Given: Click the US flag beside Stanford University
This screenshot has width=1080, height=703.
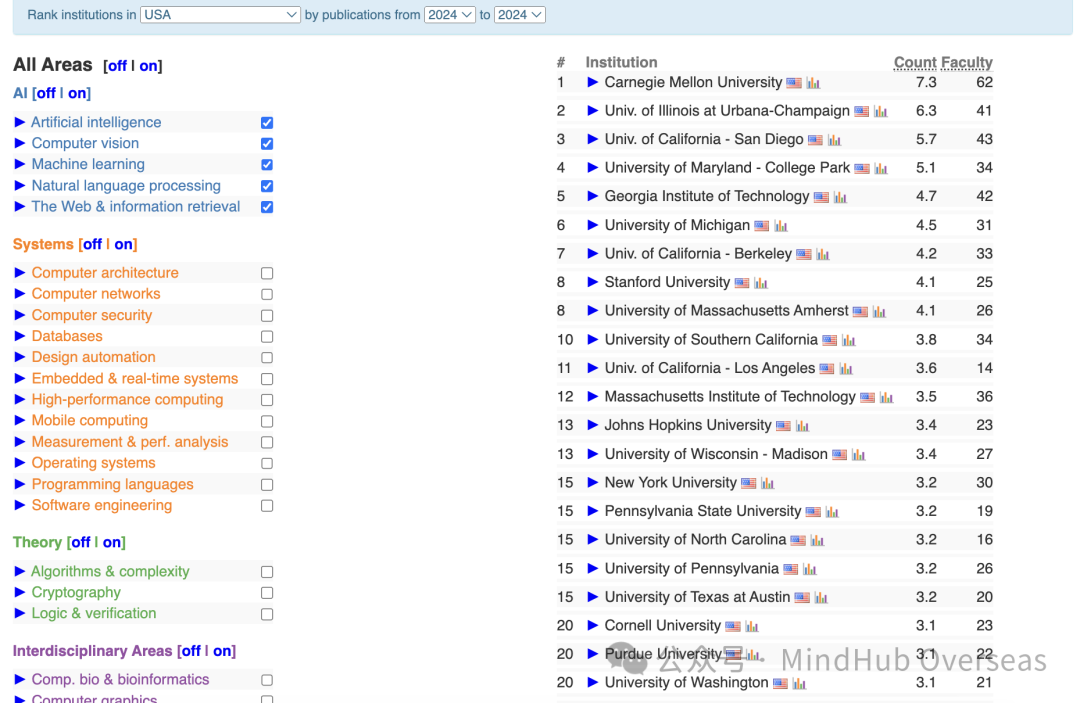Looking at the screenshot, I should tap(742, 283).
